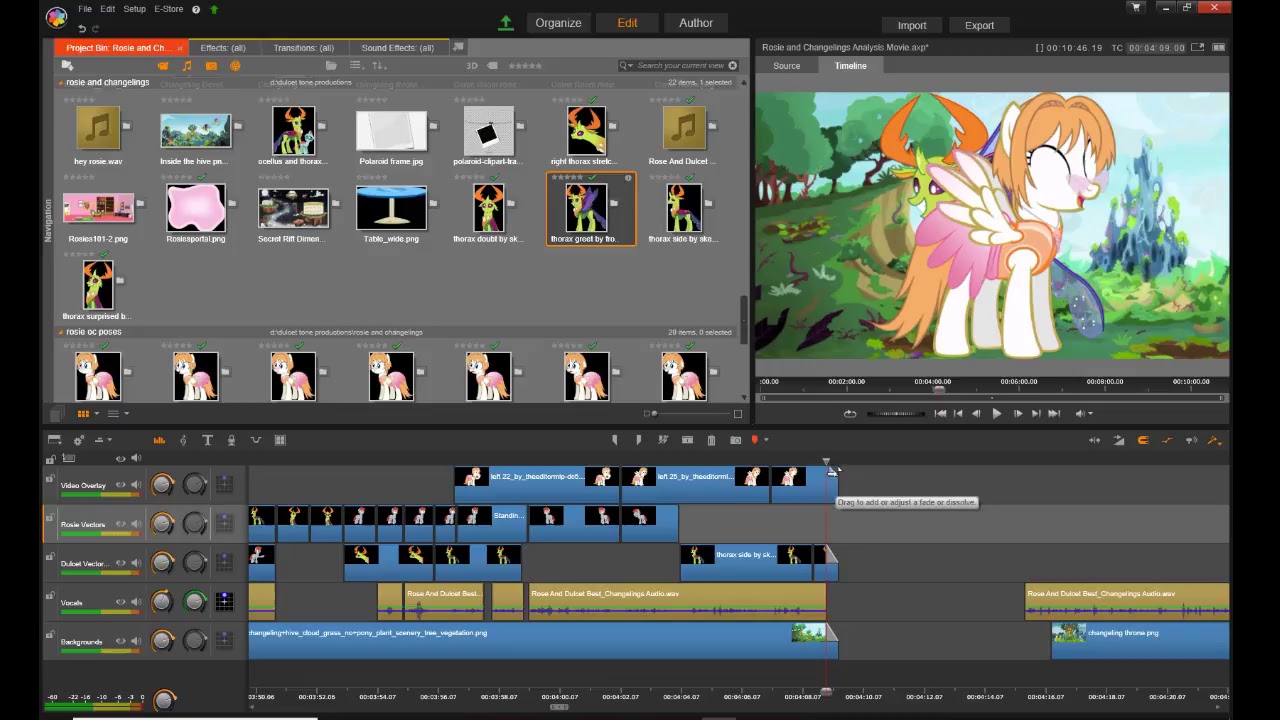
Task: Take snapshot with camera icon
Action: tap(735, 440)
